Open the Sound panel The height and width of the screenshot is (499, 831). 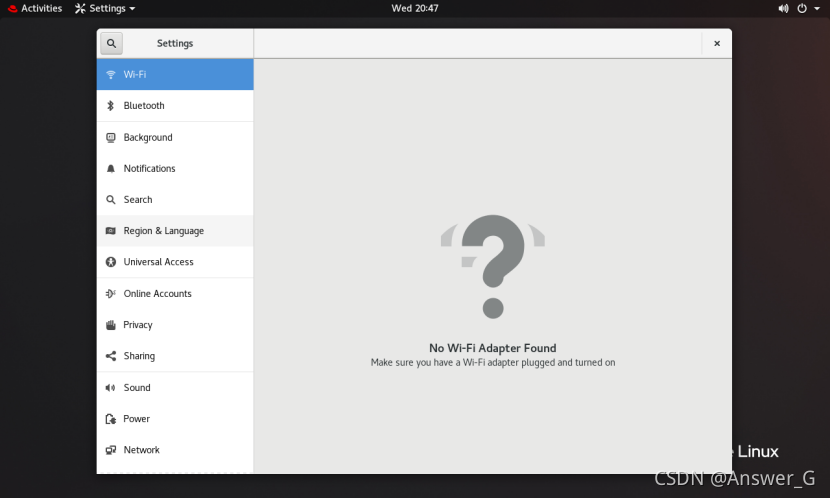(x=175, y=388)
